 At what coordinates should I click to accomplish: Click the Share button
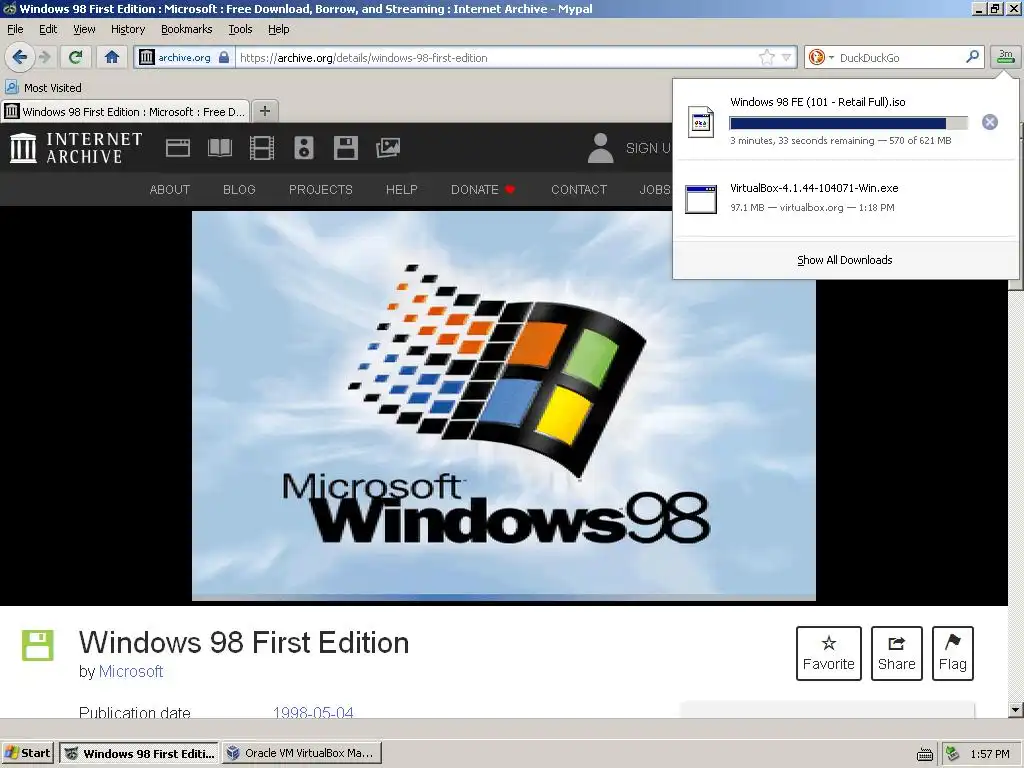point(897,653)
